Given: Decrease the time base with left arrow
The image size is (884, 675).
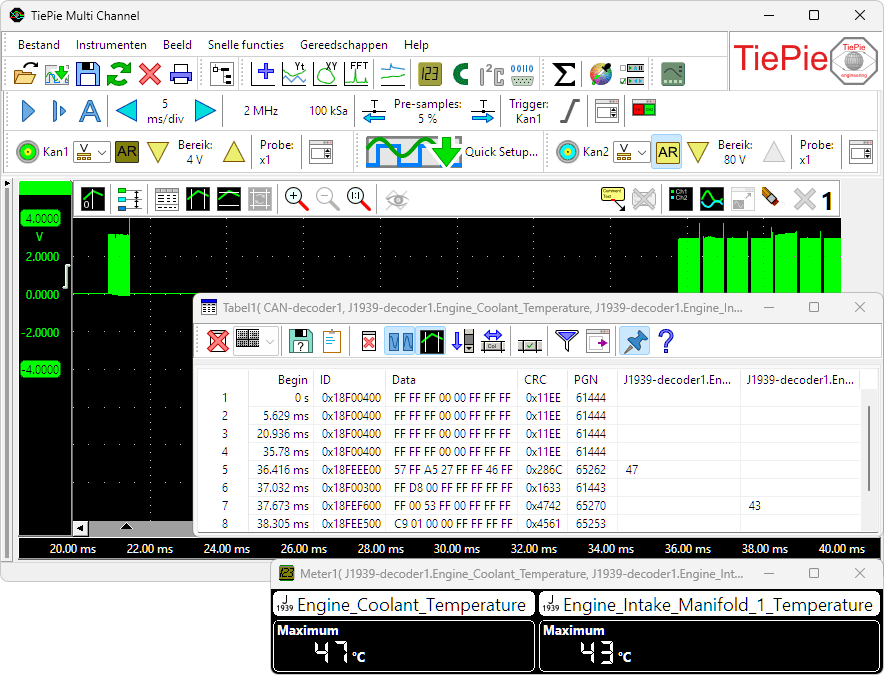Looking at the screenshot, I should point(126,111).
